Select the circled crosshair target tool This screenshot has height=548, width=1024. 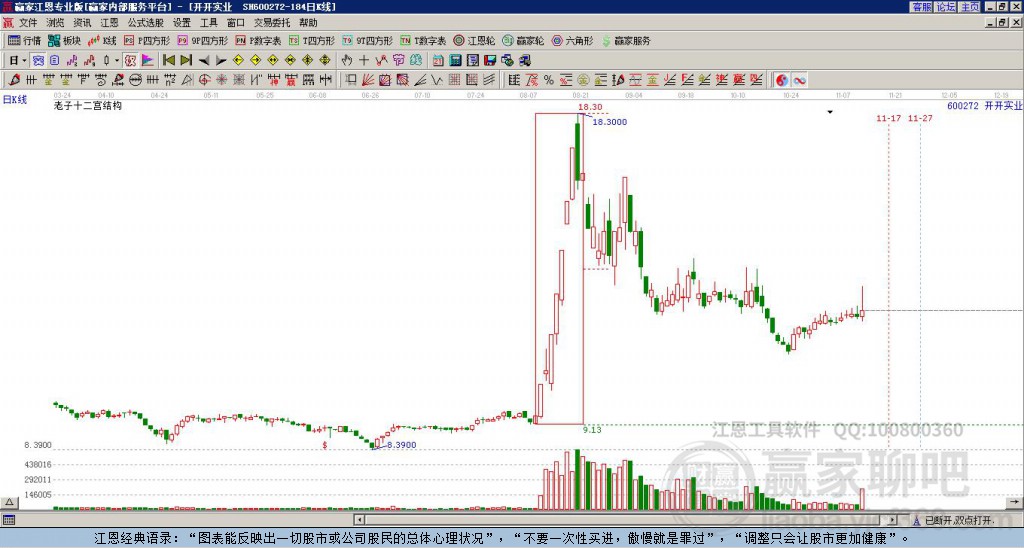[204, 80]
